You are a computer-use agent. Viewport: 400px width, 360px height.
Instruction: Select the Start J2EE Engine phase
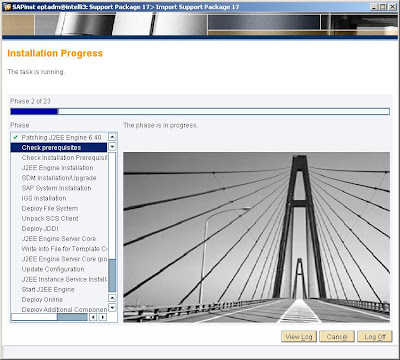coord(48,289)
